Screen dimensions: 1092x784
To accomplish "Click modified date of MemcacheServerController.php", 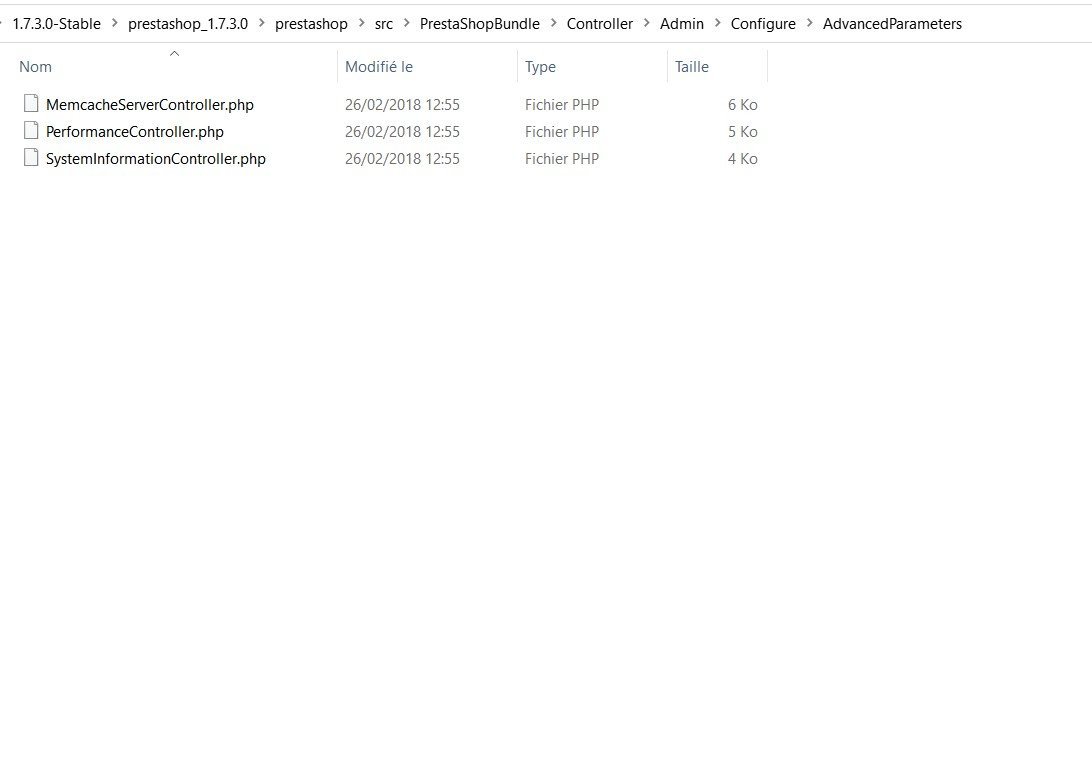I will click(403, 104).
